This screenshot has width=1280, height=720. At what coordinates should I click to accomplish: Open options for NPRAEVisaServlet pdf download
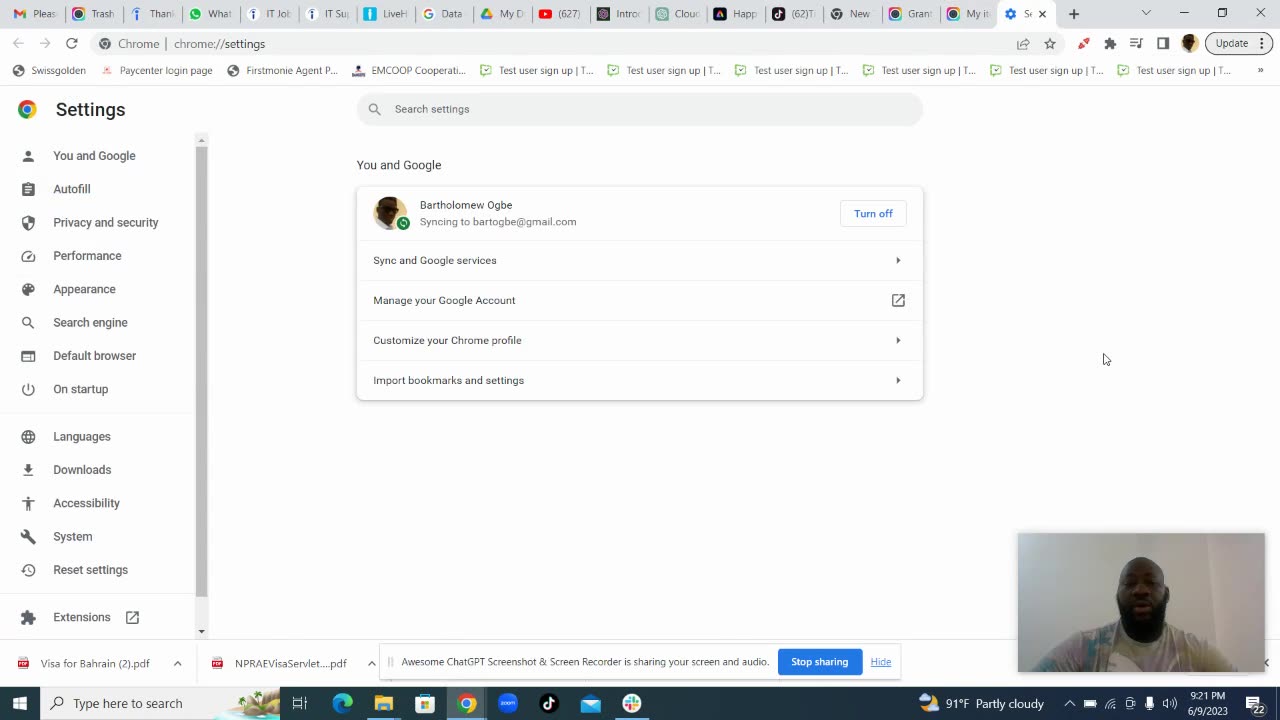click(x=371, y=663)
